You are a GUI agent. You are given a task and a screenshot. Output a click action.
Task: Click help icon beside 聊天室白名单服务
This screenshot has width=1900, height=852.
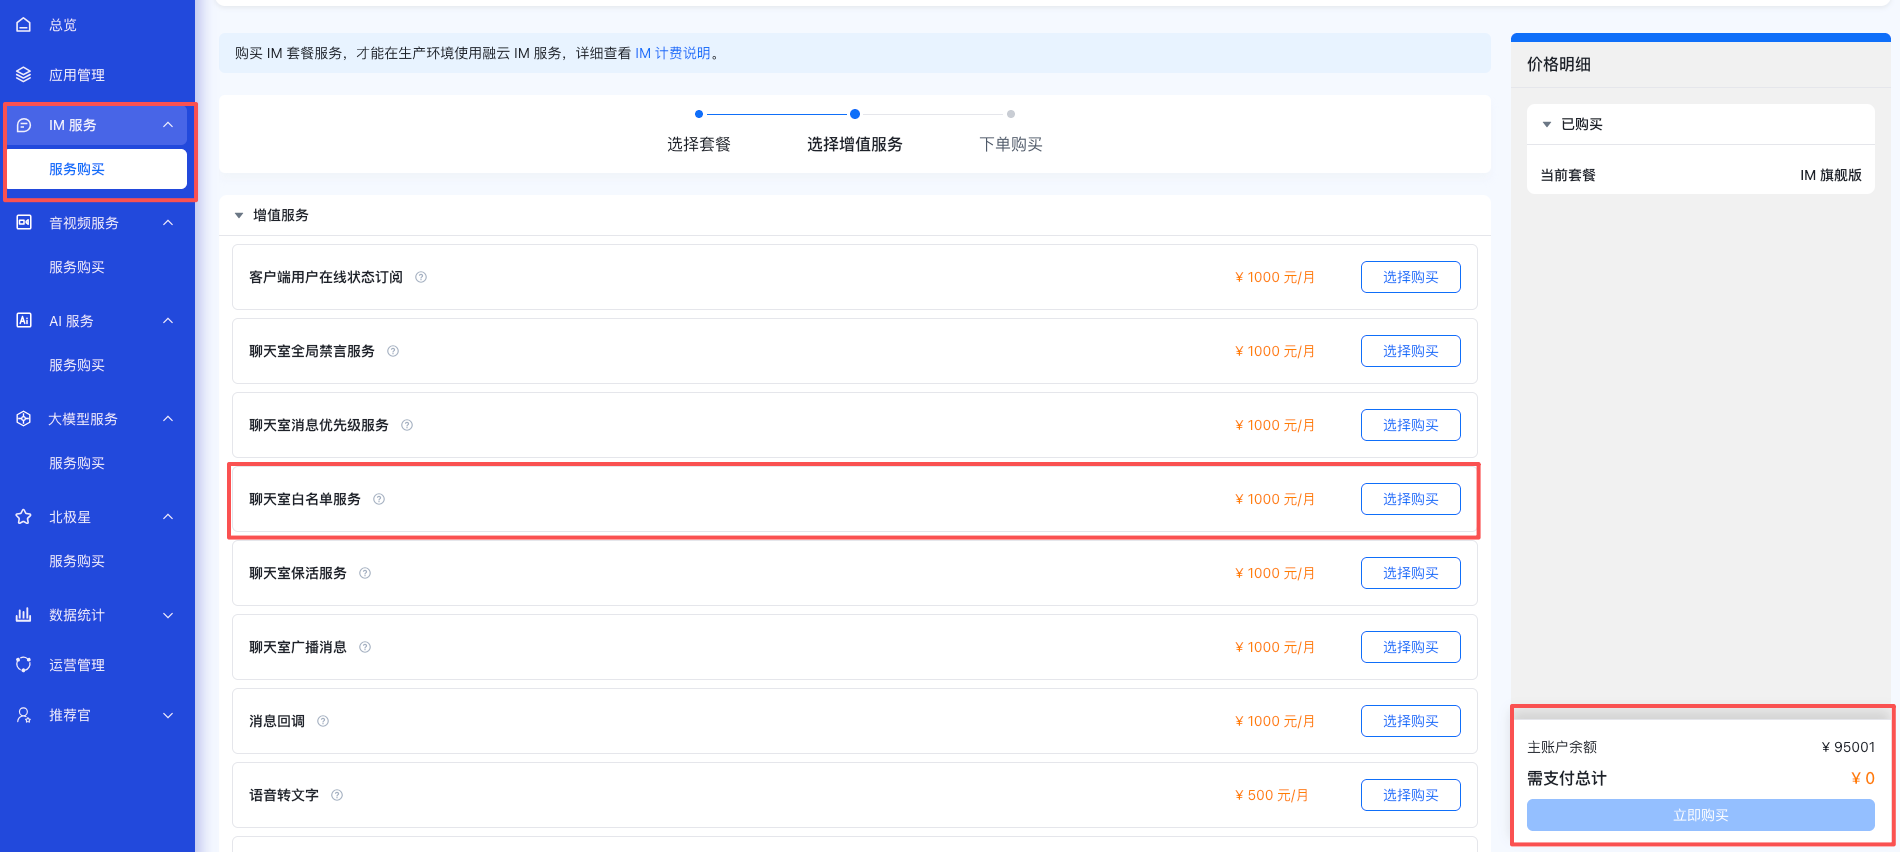[379, 499]
